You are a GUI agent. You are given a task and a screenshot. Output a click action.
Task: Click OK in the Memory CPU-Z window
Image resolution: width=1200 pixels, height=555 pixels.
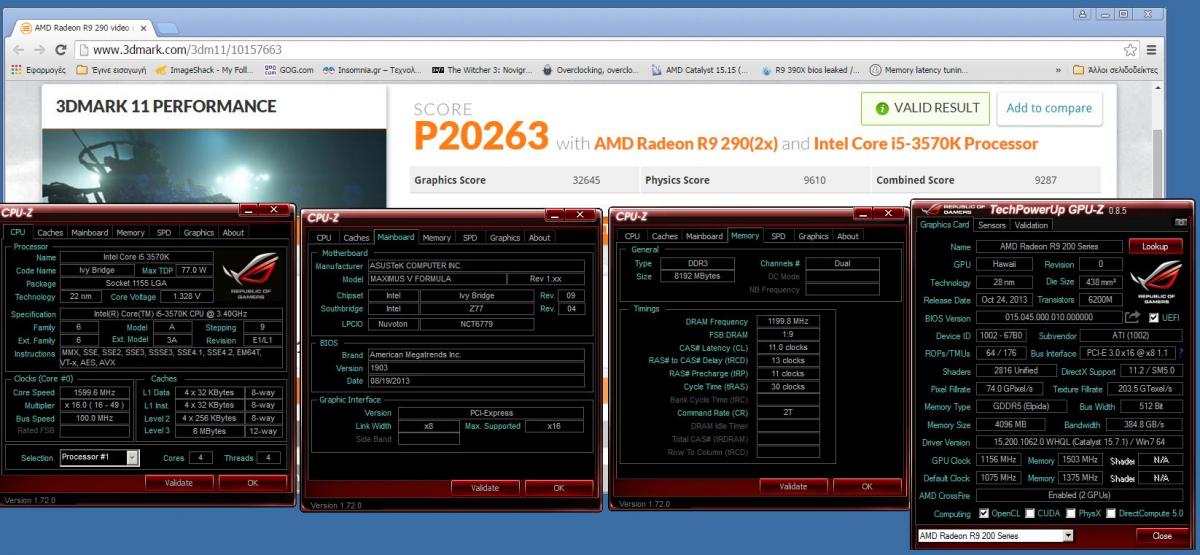866,486
